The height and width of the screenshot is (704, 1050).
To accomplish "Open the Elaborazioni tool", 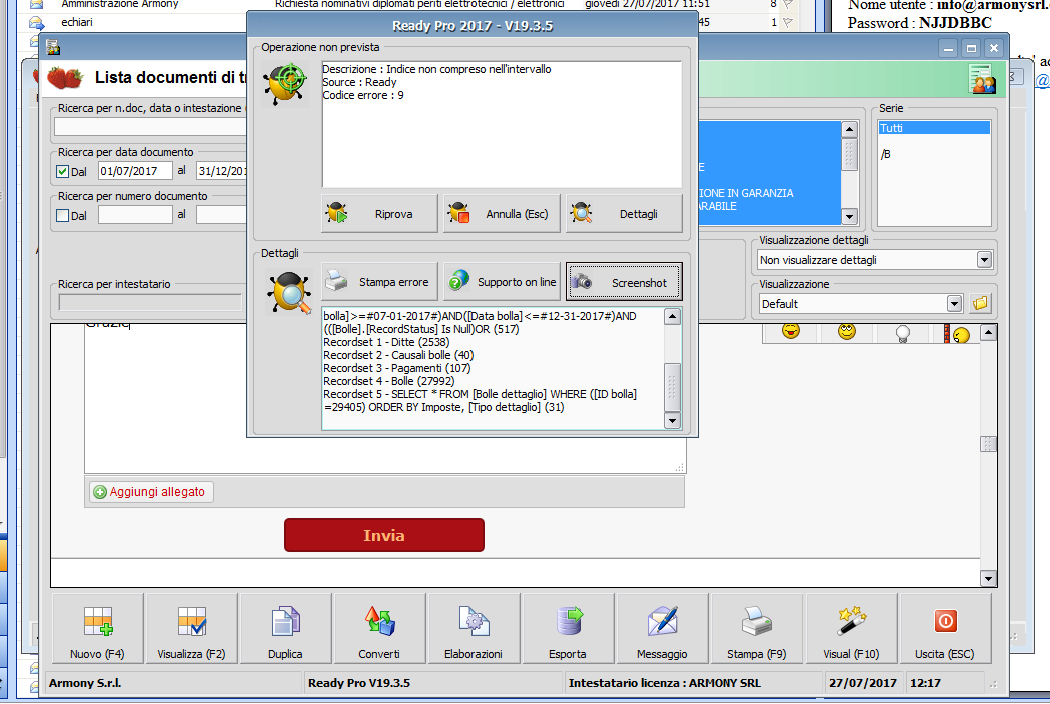I will tap(473, 629).
